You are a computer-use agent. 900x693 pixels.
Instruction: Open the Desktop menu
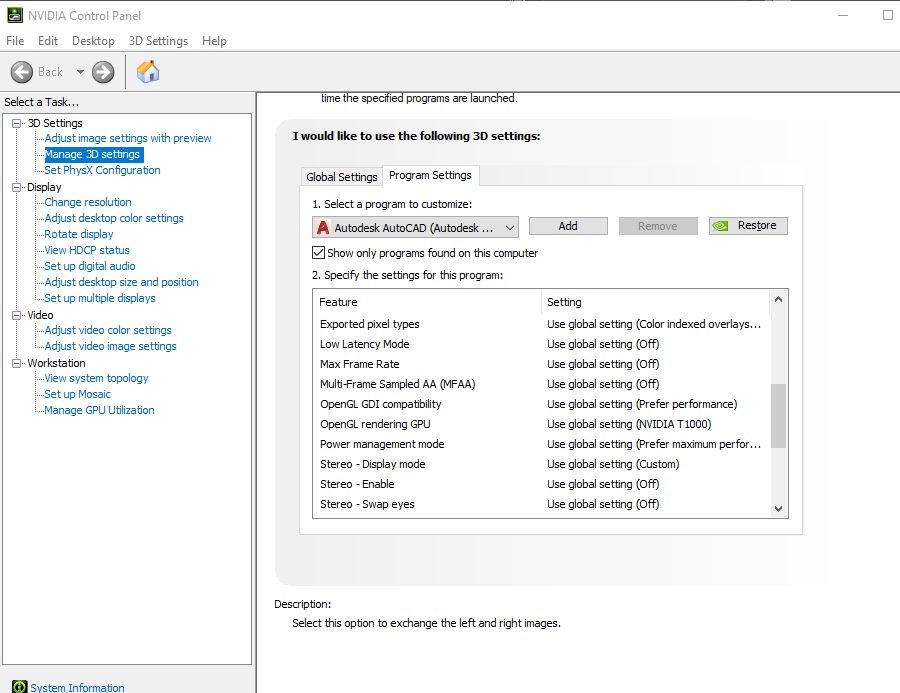tap(92, 41)
